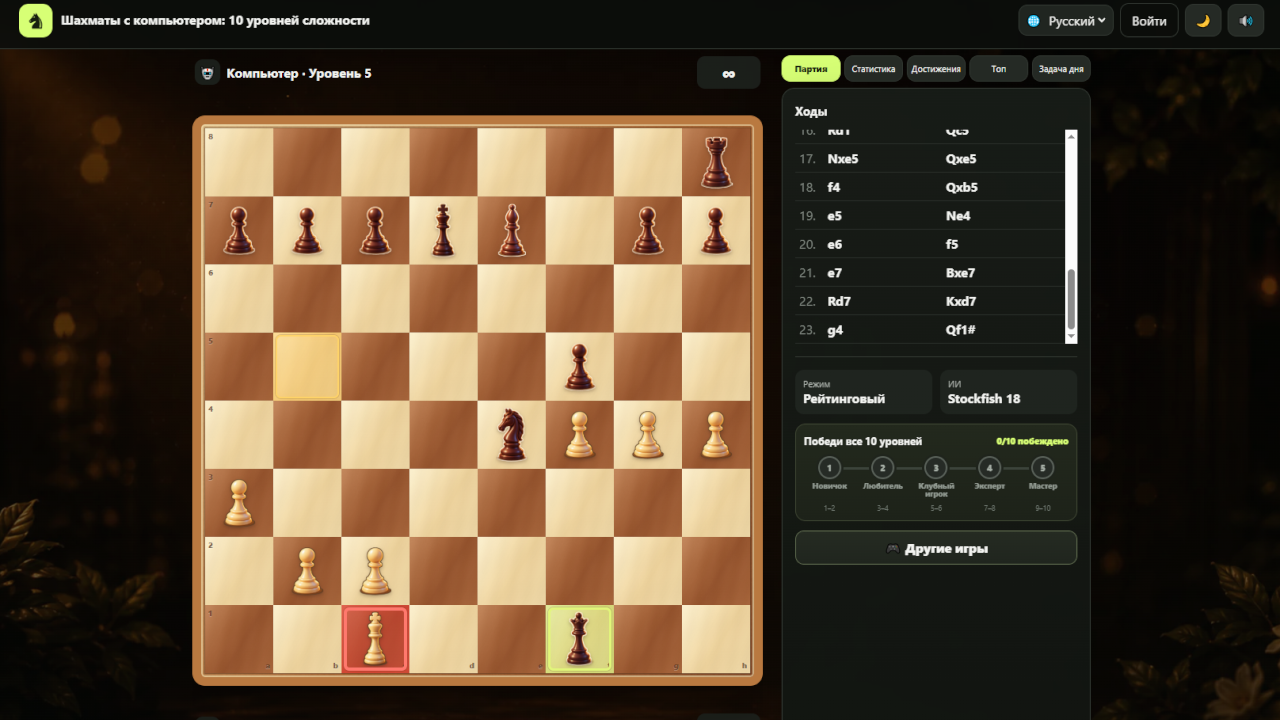Viewport: 1280px width, 720px height.
Task: Click the computer opponent avatar icon
Action: [x=207, y=73]
